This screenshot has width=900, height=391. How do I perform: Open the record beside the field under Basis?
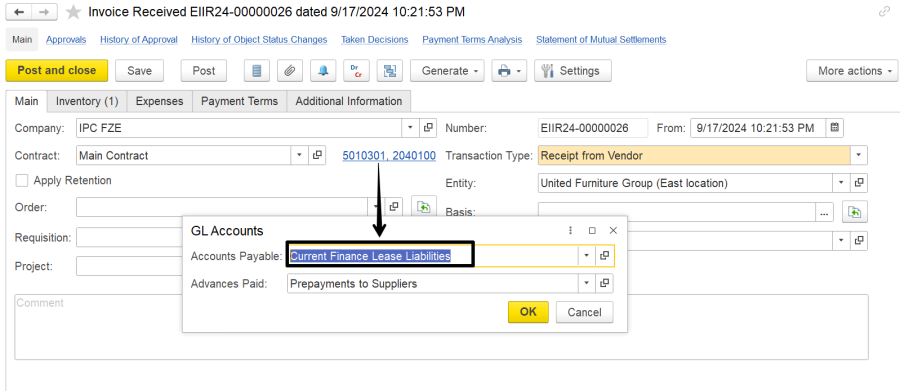pyautogui.click(x=859, y=241)
